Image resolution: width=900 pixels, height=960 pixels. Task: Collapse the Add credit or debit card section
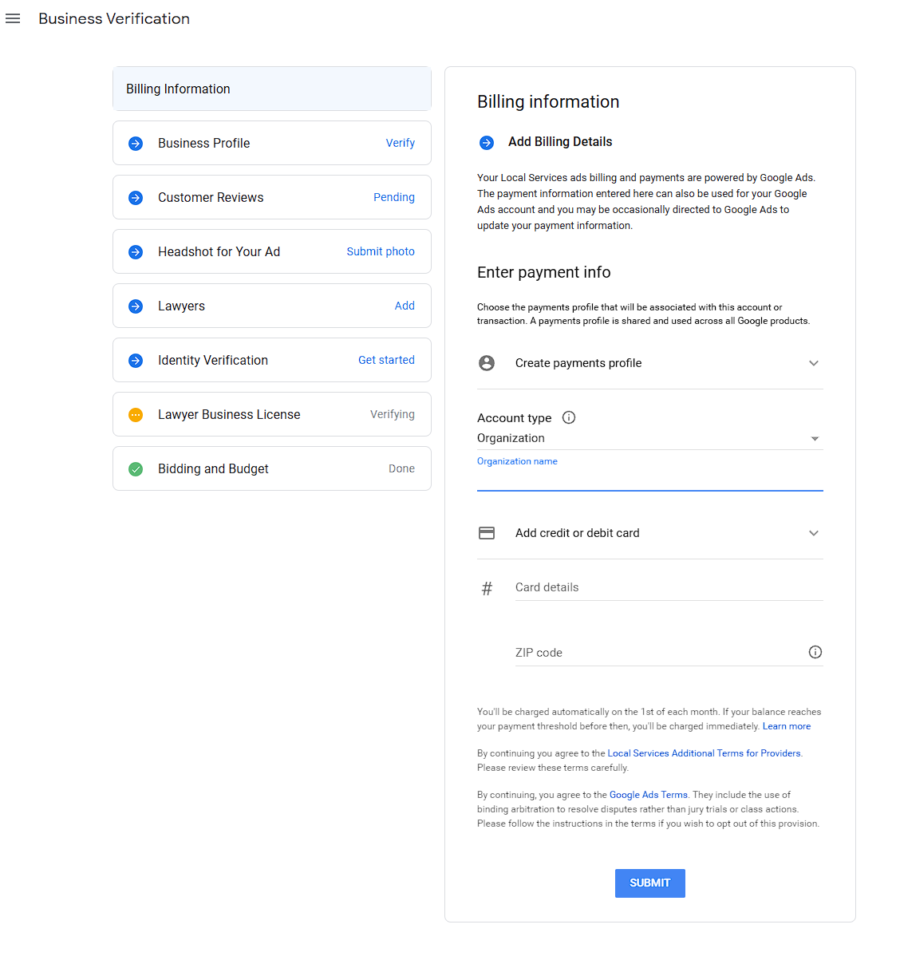coord(813,533)
